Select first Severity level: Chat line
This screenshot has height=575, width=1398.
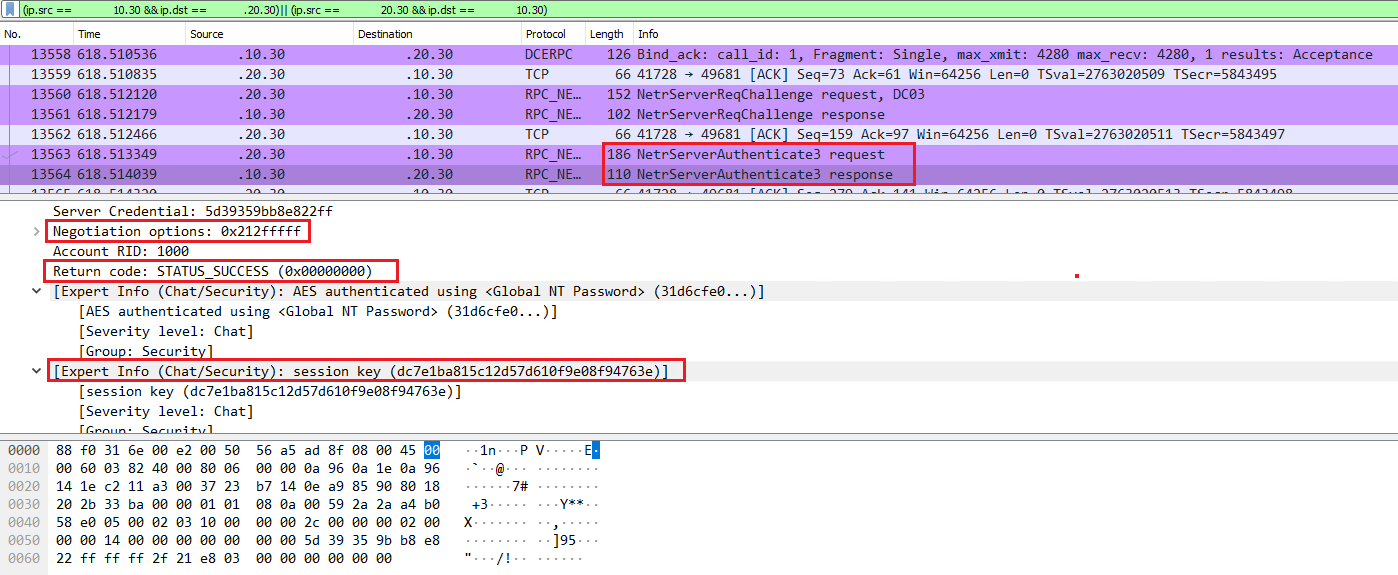tap(166, 331)
